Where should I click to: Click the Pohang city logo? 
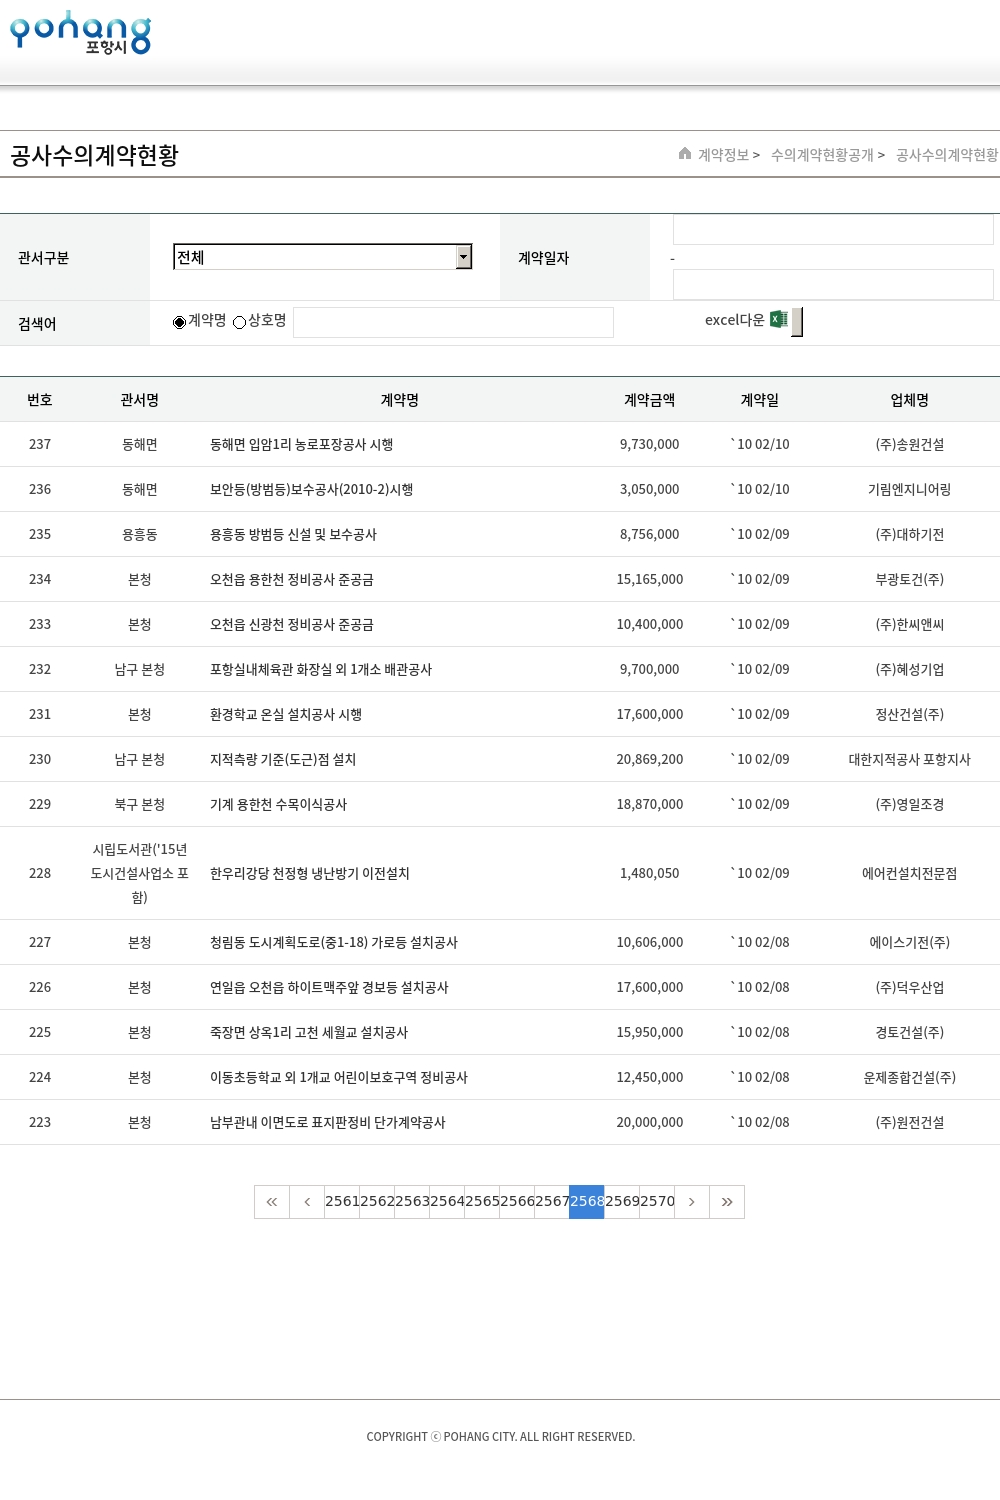click(x=80, y=33)
